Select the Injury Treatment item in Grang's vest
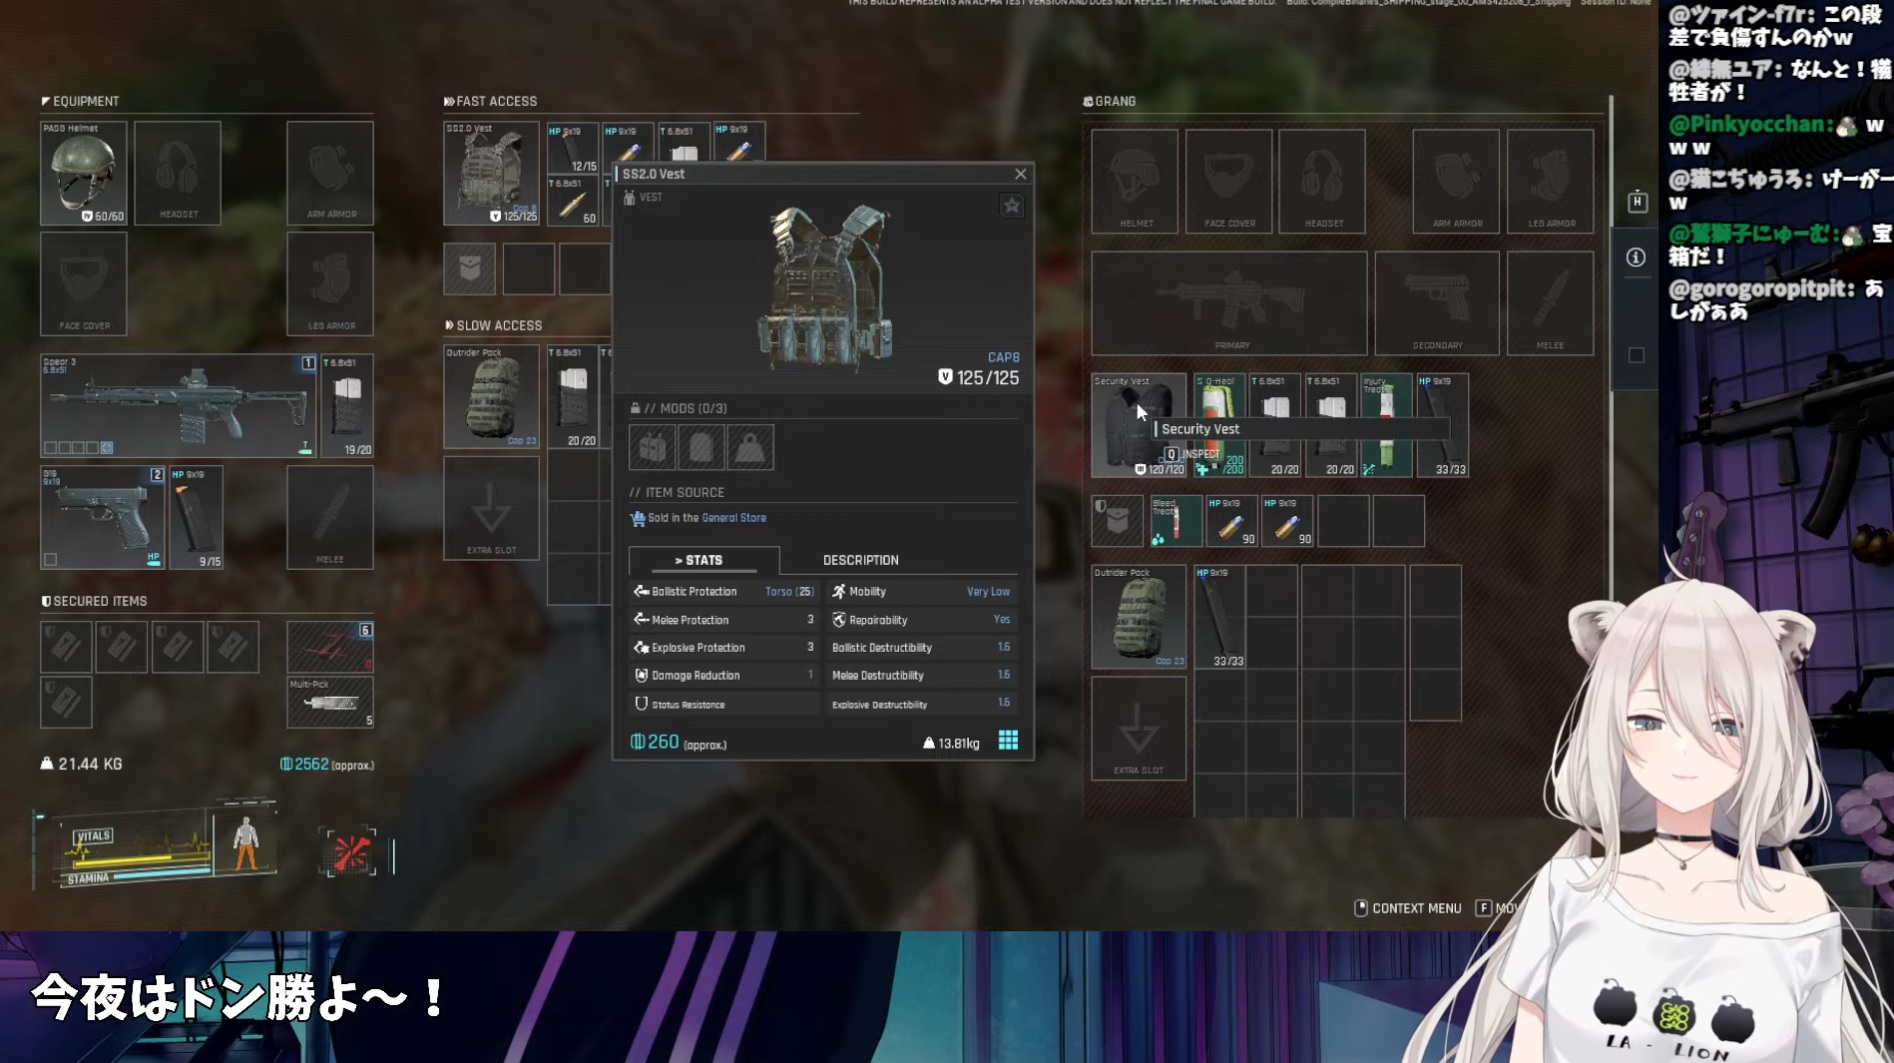This screenshot has width=1894, height=1063. tap(1386, 425)
